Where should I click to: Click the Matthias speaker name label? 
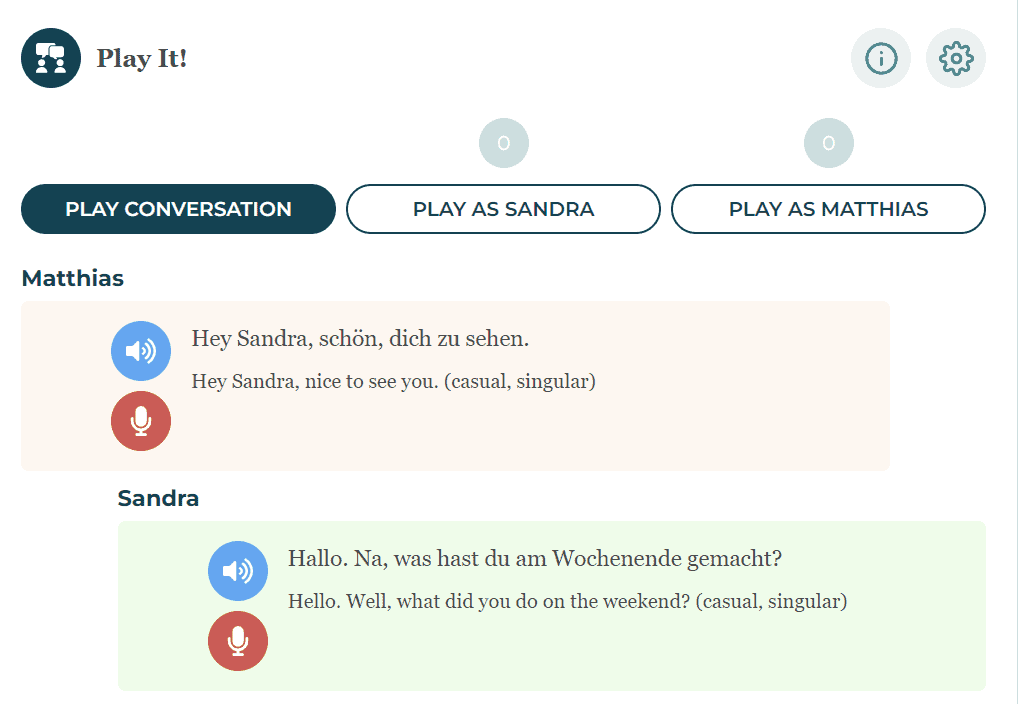[72, 278]
